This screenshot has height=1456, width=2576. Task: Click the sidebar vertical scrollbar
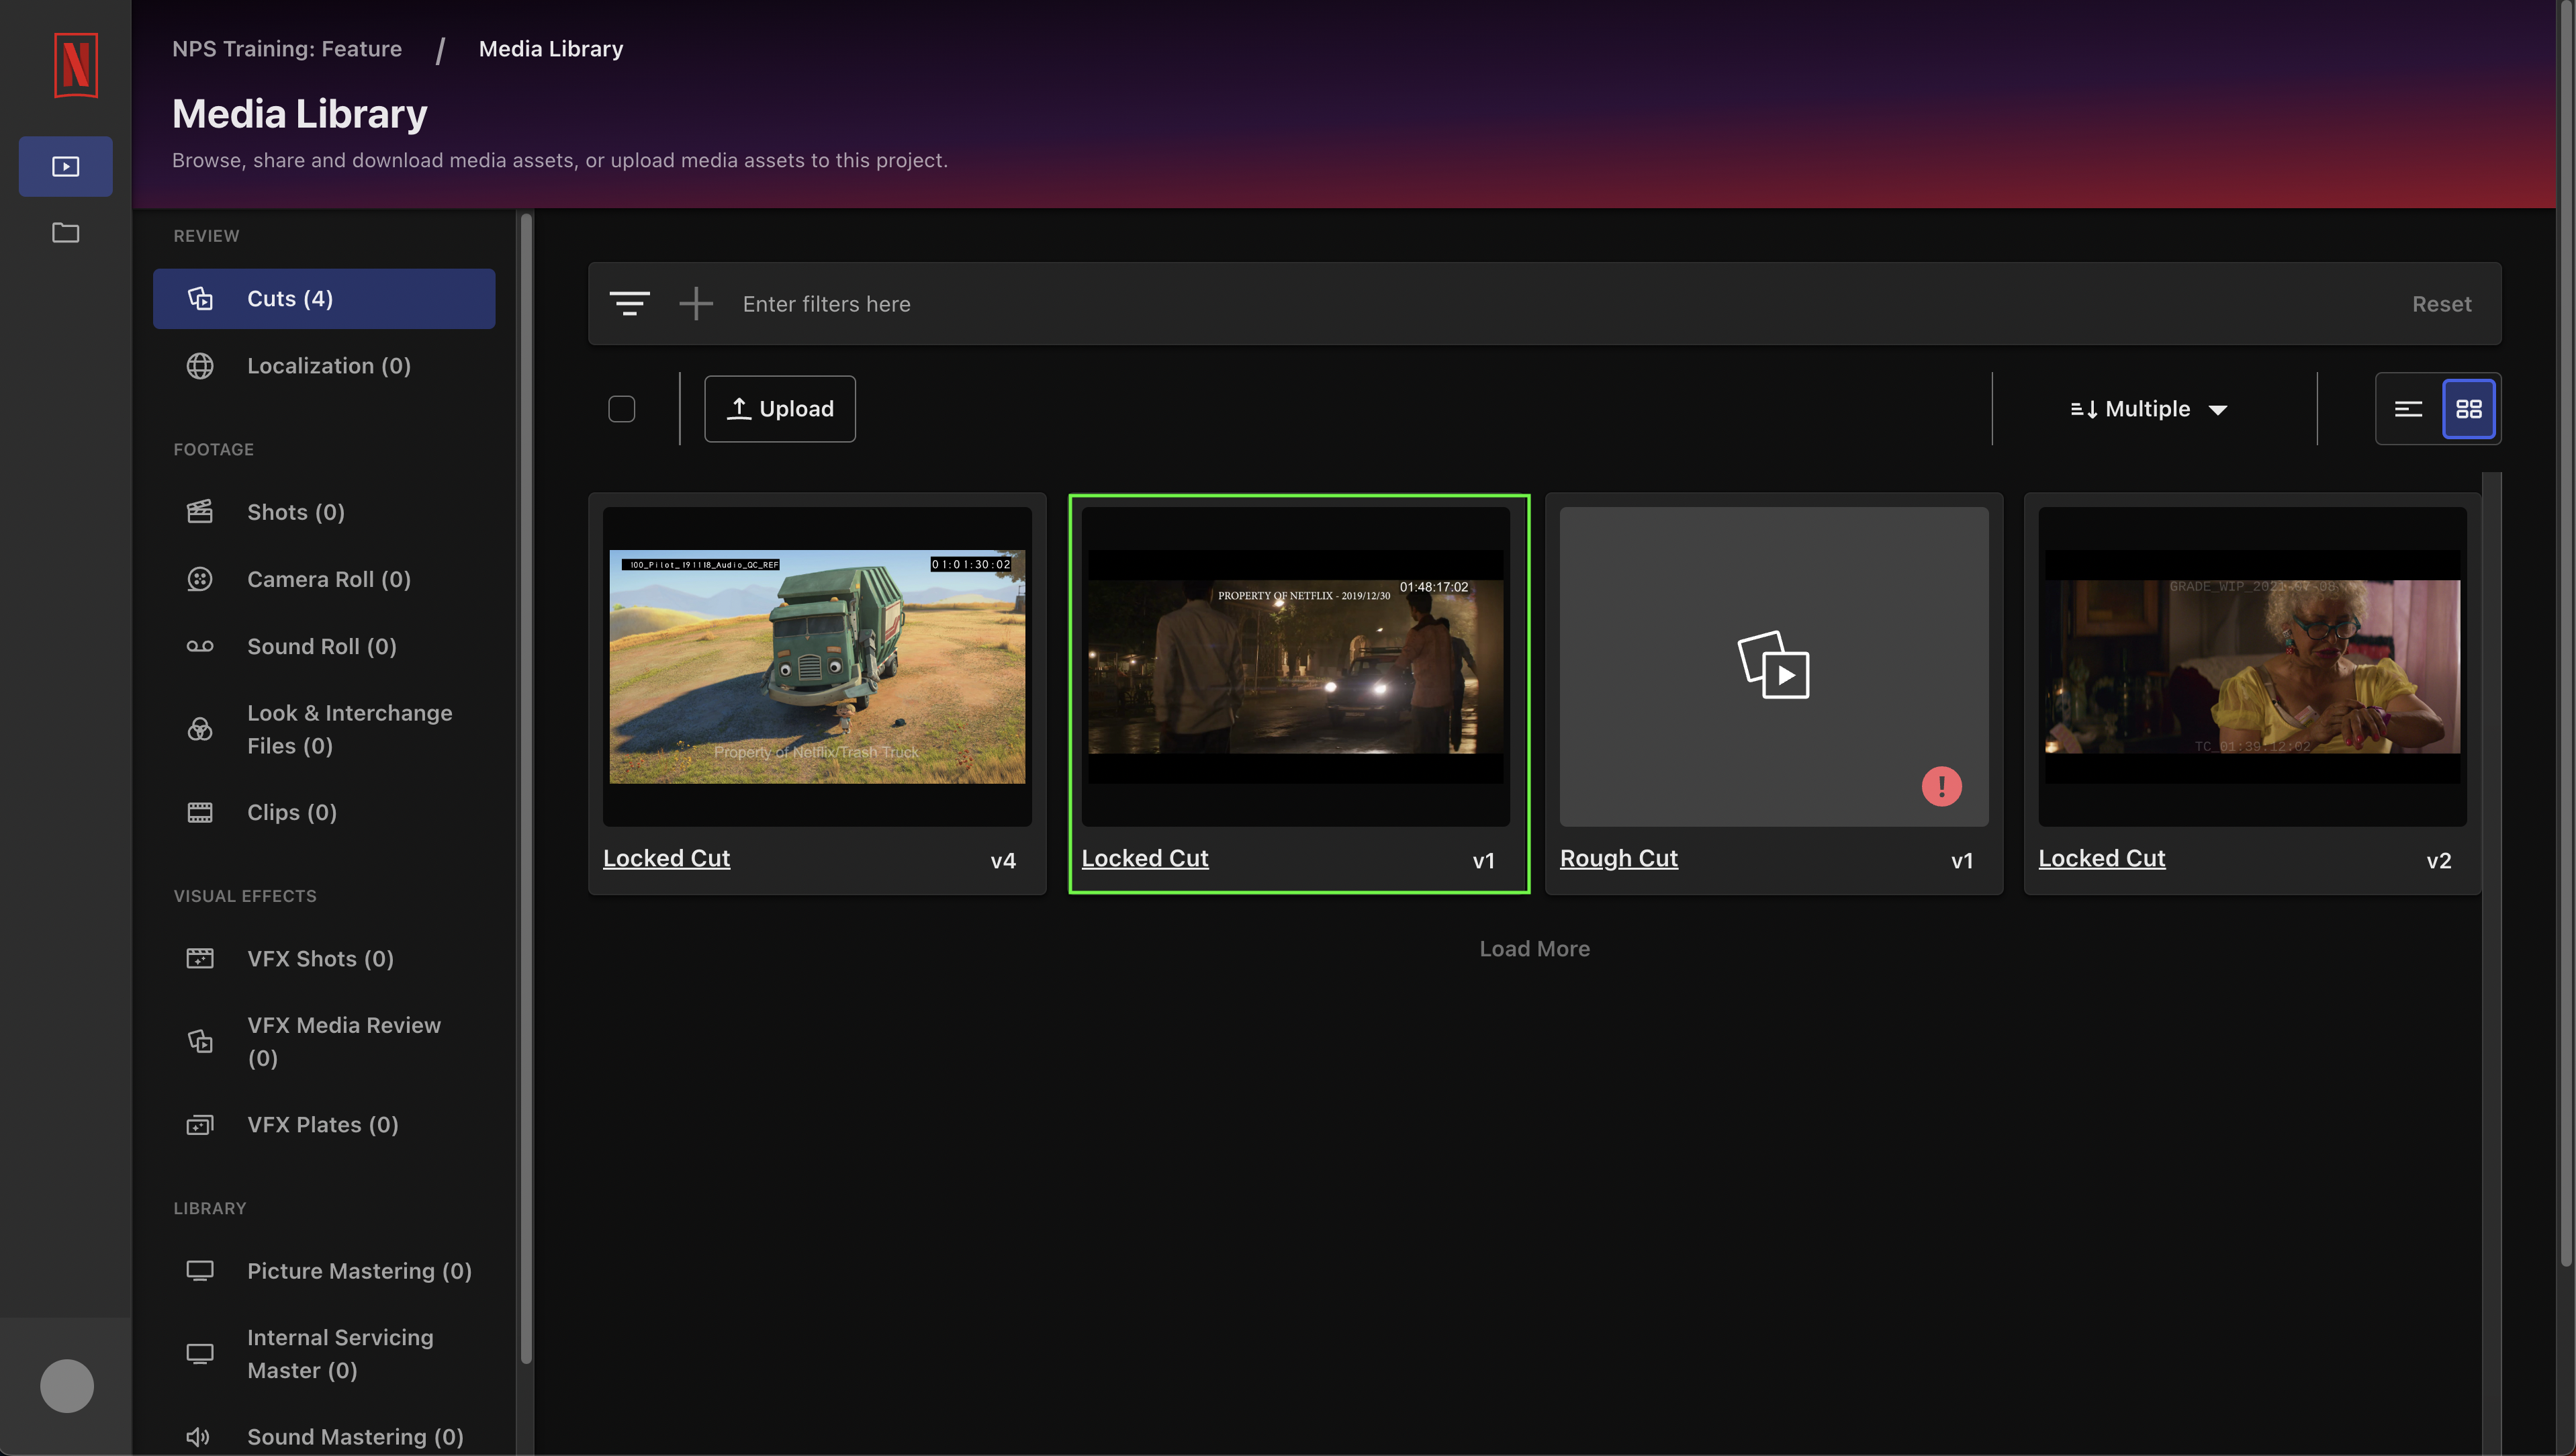pyautogui.click(x=526, y=788)
